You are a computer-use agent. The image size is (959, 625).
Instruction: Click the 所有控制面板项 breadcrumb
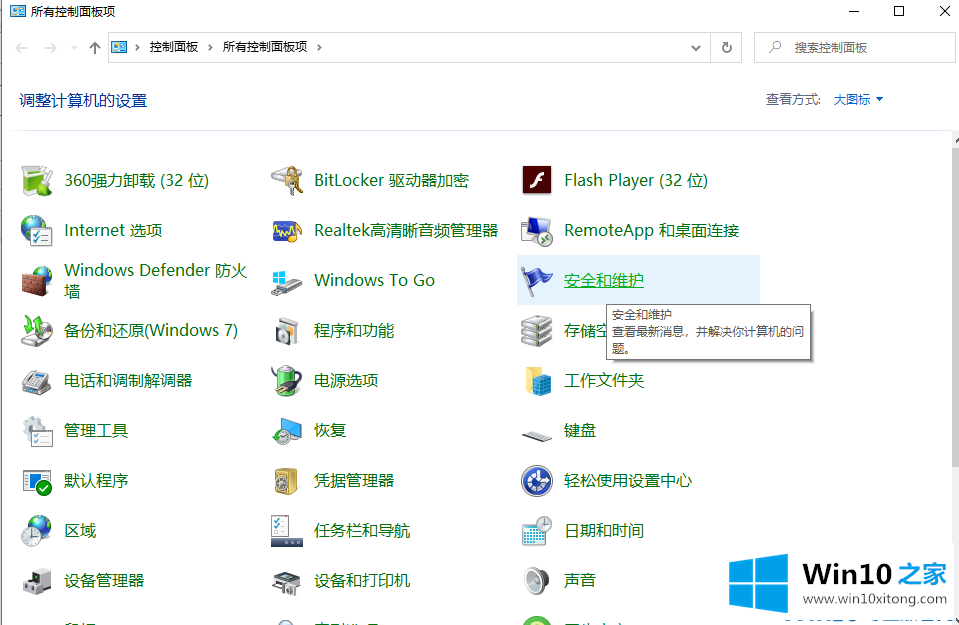[x=265, y=47]
